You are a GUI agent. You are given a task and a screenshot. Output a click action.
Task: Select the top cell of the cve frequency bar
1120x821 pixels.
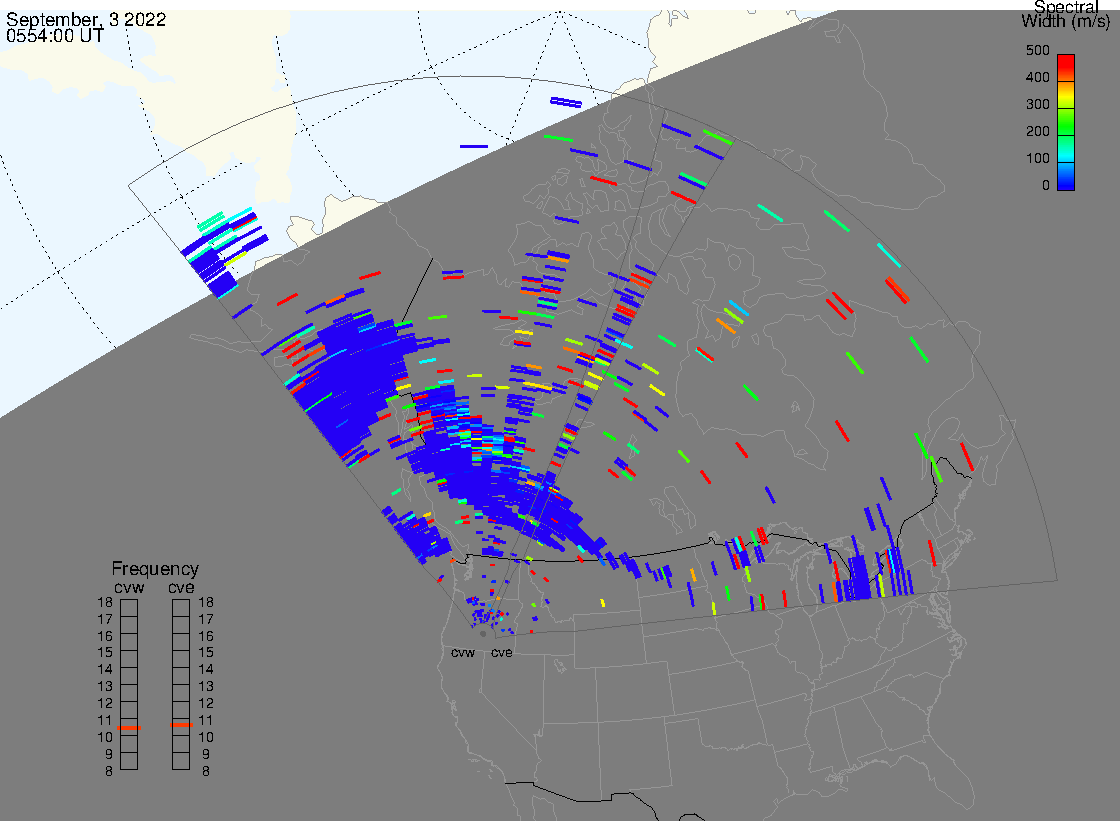pyautogui.click(x=181, y=608)
